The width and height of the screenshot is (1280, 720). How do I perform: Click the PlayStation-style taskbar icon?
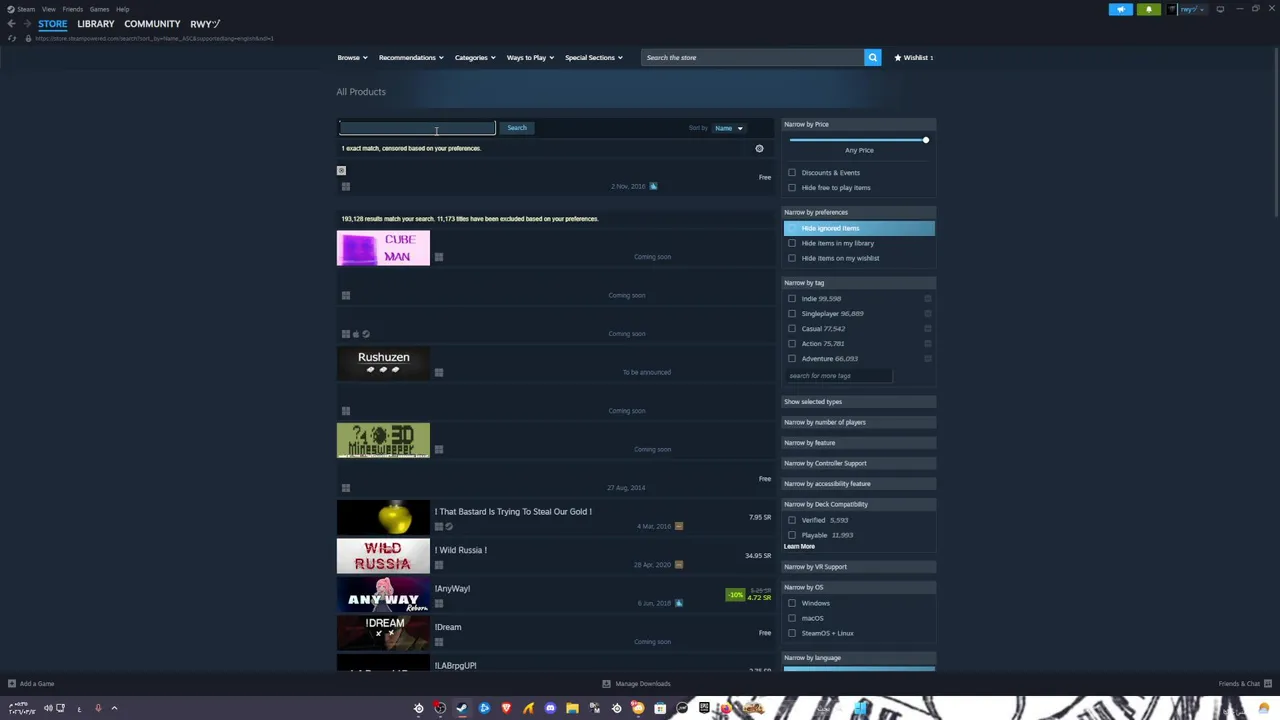tap(484, 708)
